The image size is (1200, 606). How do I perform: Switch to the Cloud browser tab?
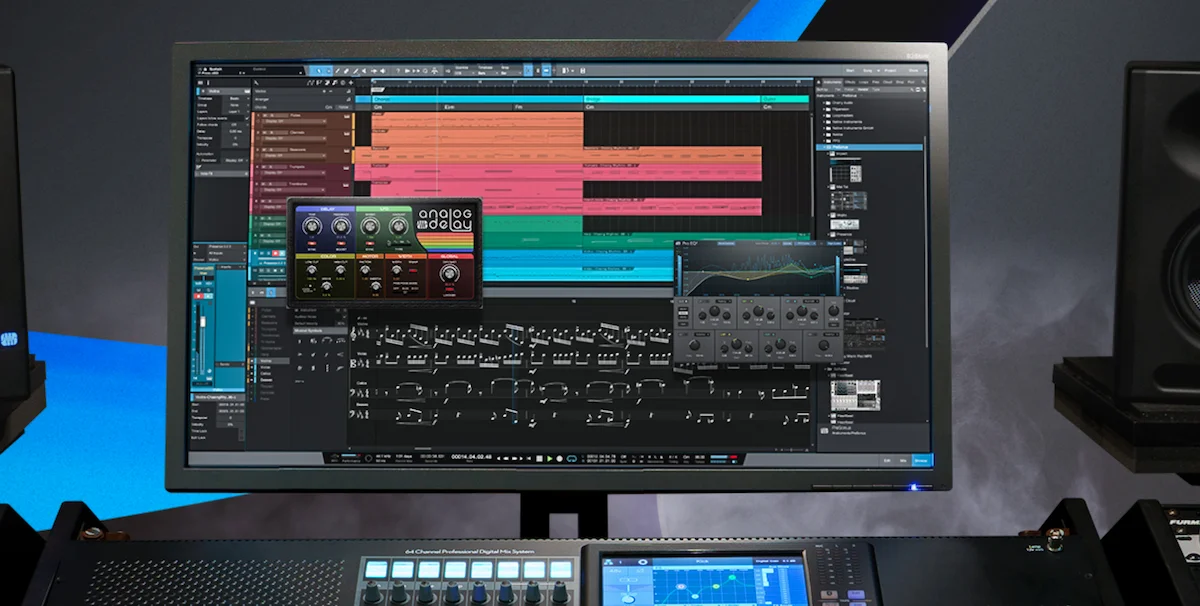coord(887,82)
